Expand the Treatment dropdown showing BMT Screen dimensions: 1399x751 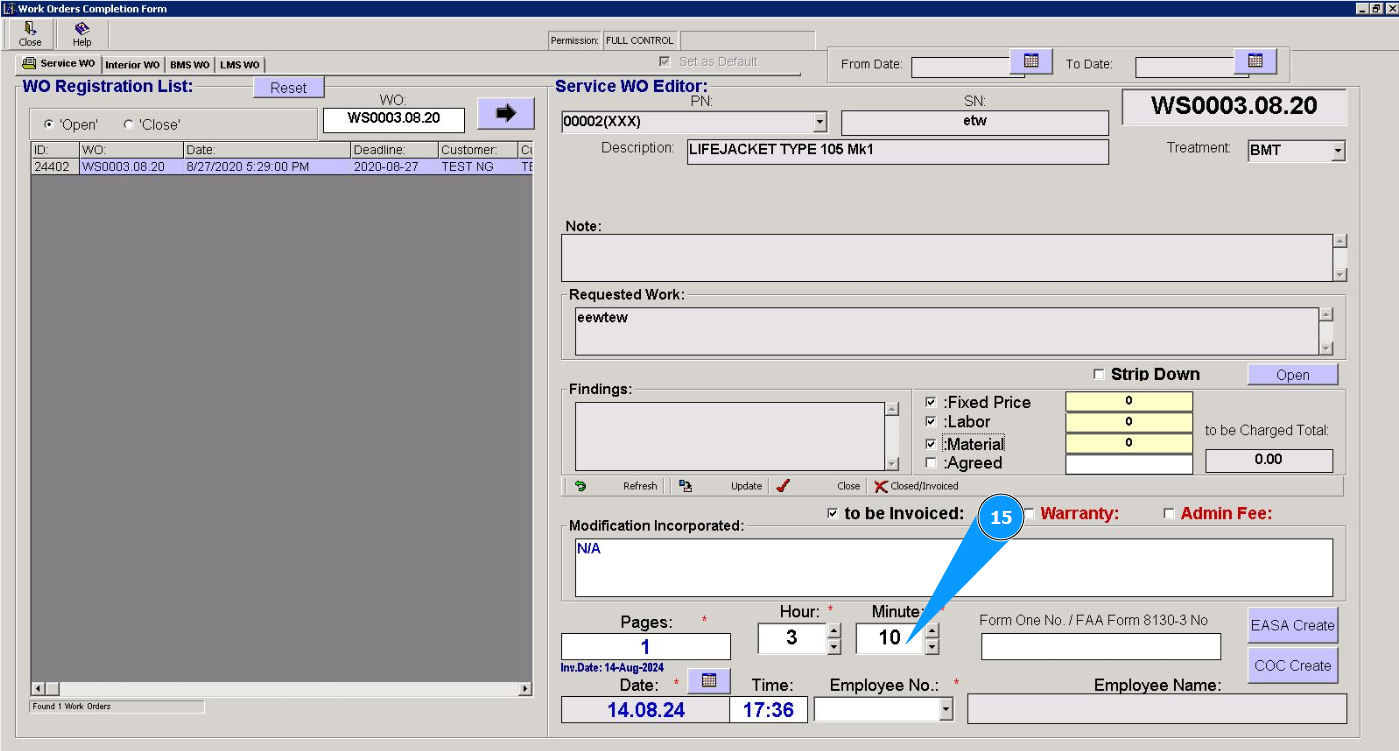(x=1339, y=151)
